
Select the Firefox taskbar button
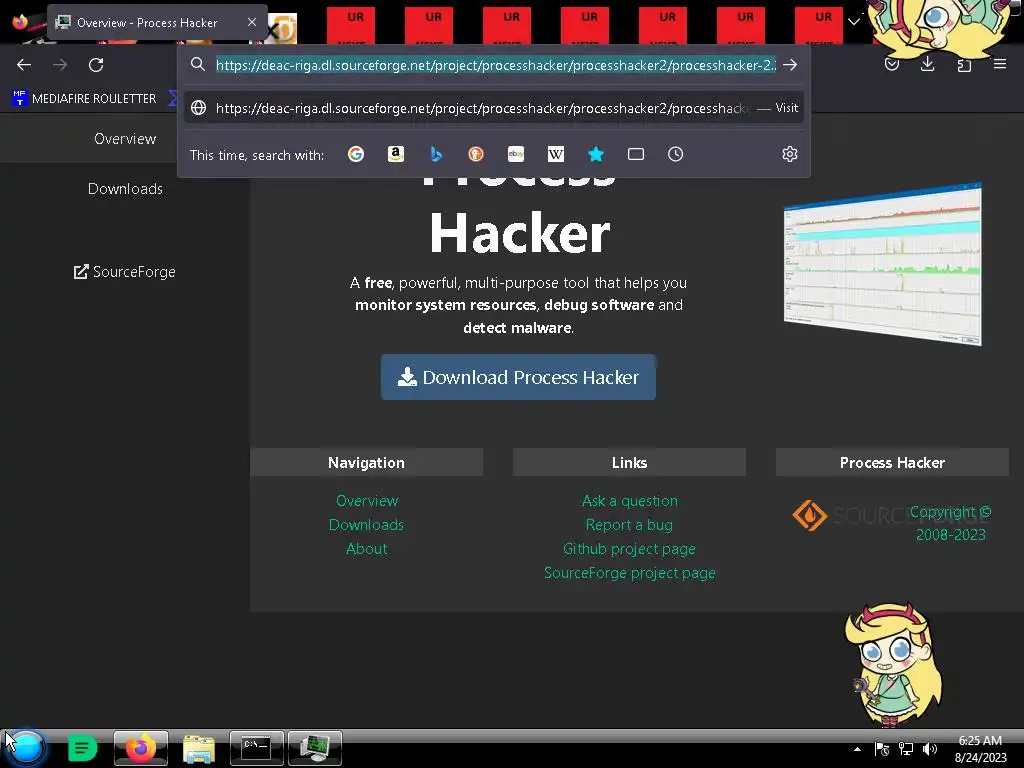141,748
